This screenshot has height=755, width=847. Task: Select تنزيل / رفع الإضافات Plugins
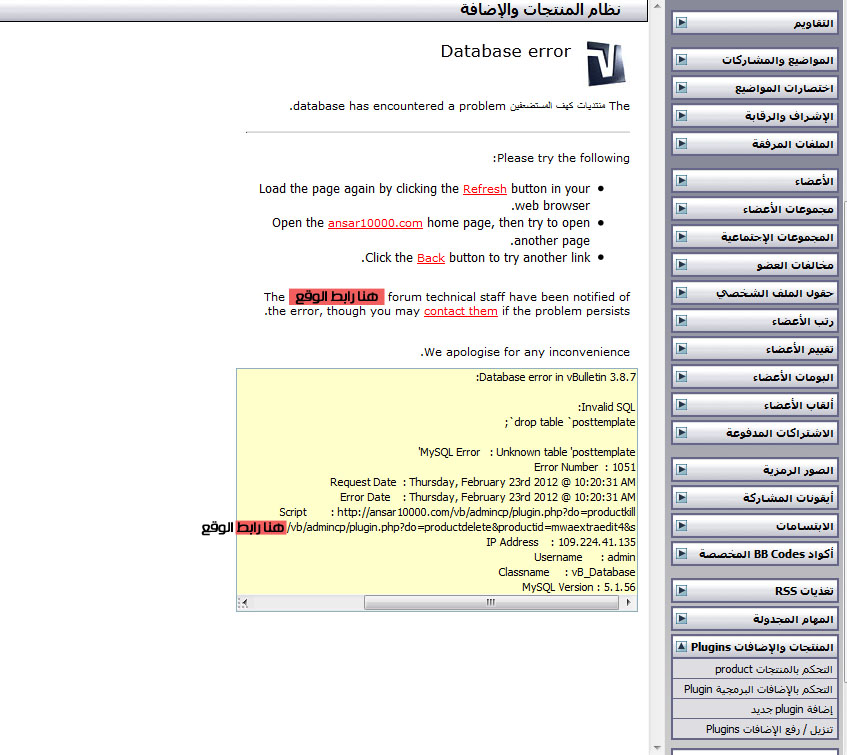[768, 729]
